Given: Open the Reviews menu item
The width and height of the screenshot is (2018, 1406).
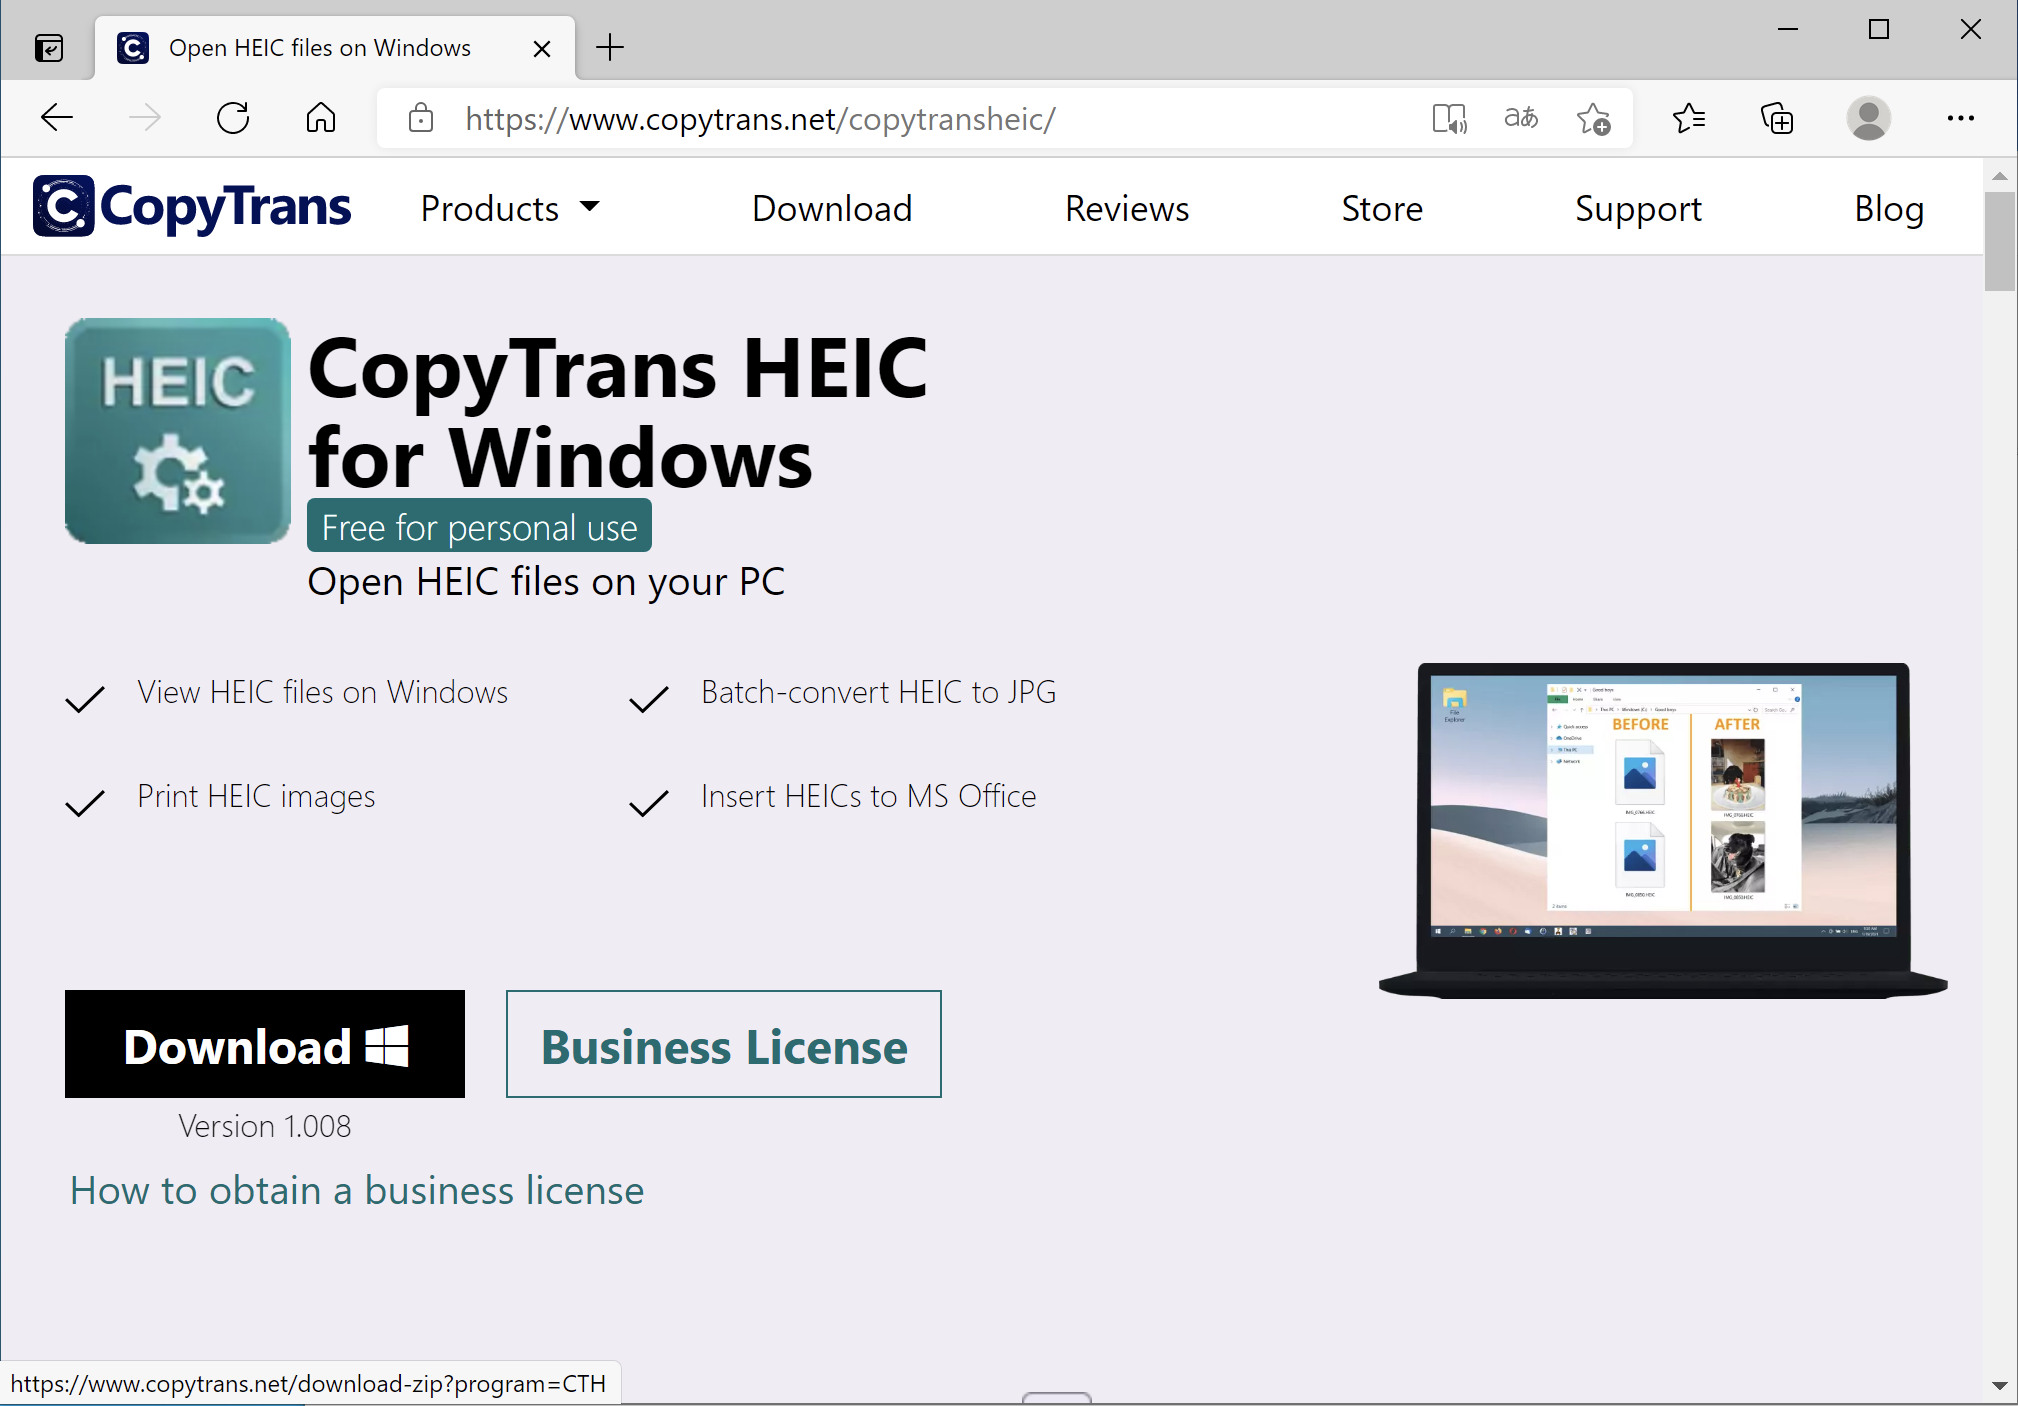Looking at the screenshot, I should (1126, 208).
